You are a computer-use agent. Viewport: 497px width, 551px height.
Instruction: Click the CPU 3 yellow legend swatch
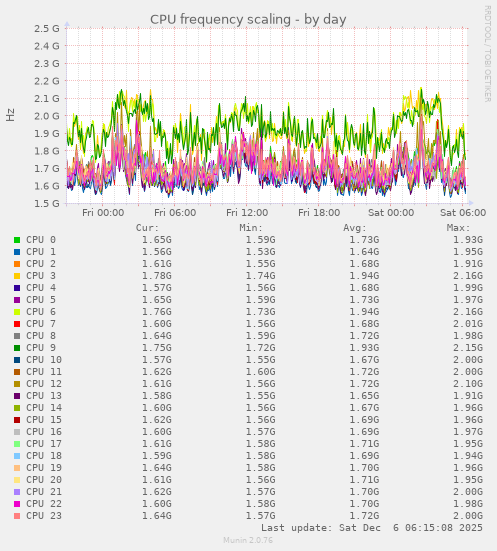coord(17,276)
